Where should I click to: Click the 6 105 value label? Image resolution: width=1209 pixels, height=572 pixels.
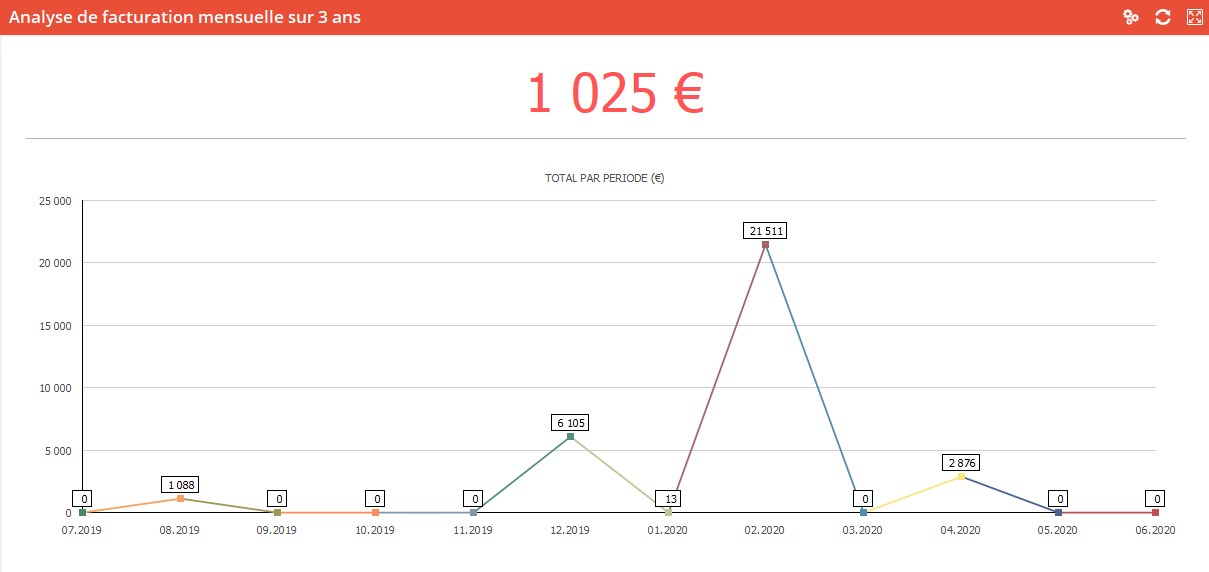(x=570, y=423)
